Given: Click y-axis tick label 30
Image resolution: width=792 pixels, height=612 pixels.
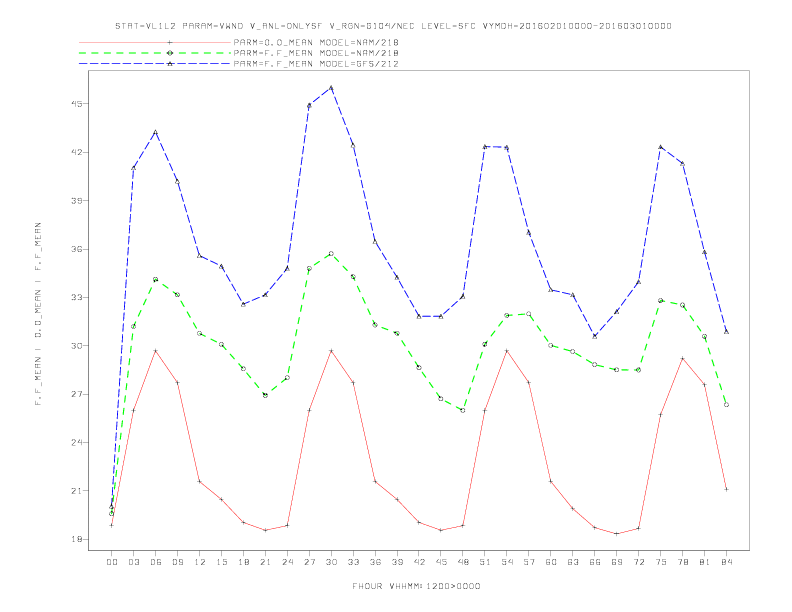Looking at the screenshot, I should pos(76,346).
